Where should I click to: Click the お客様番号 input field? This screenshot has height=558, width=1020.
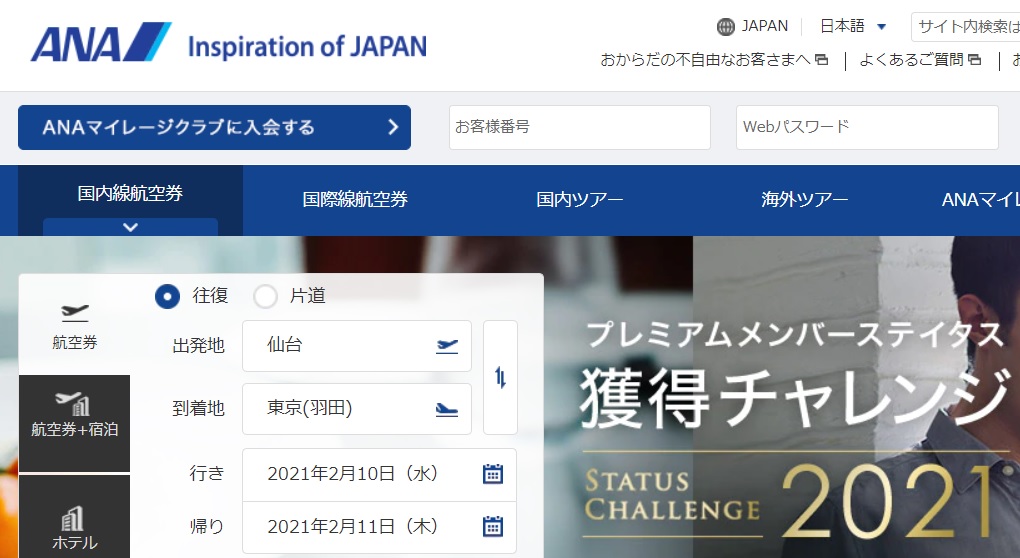tap(579, 127)
